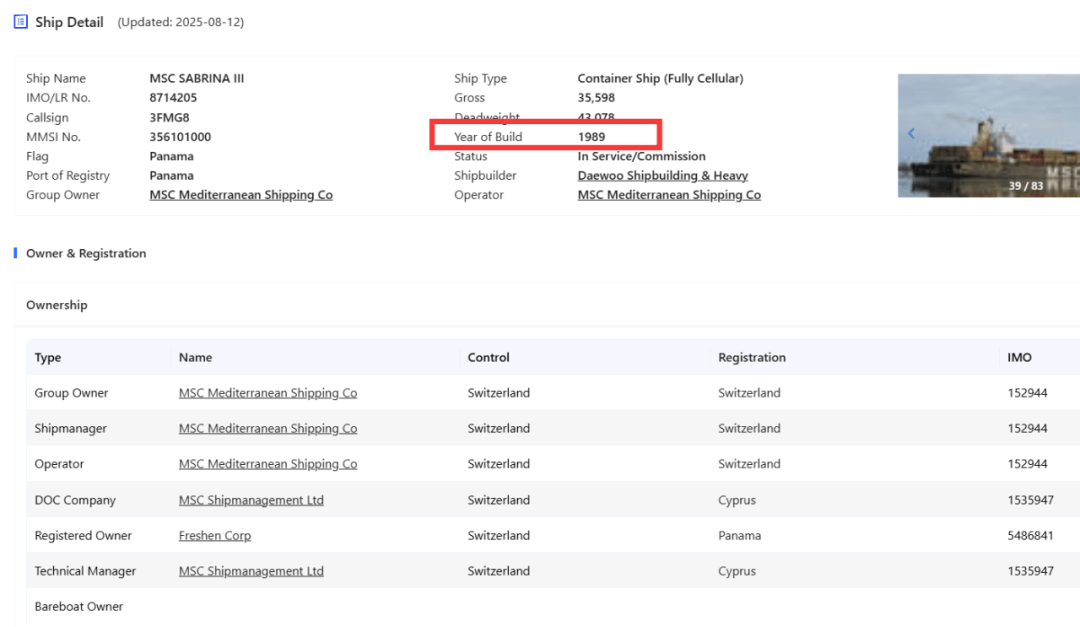
Task: Select MMSI number 356101000
Action: 180,137
